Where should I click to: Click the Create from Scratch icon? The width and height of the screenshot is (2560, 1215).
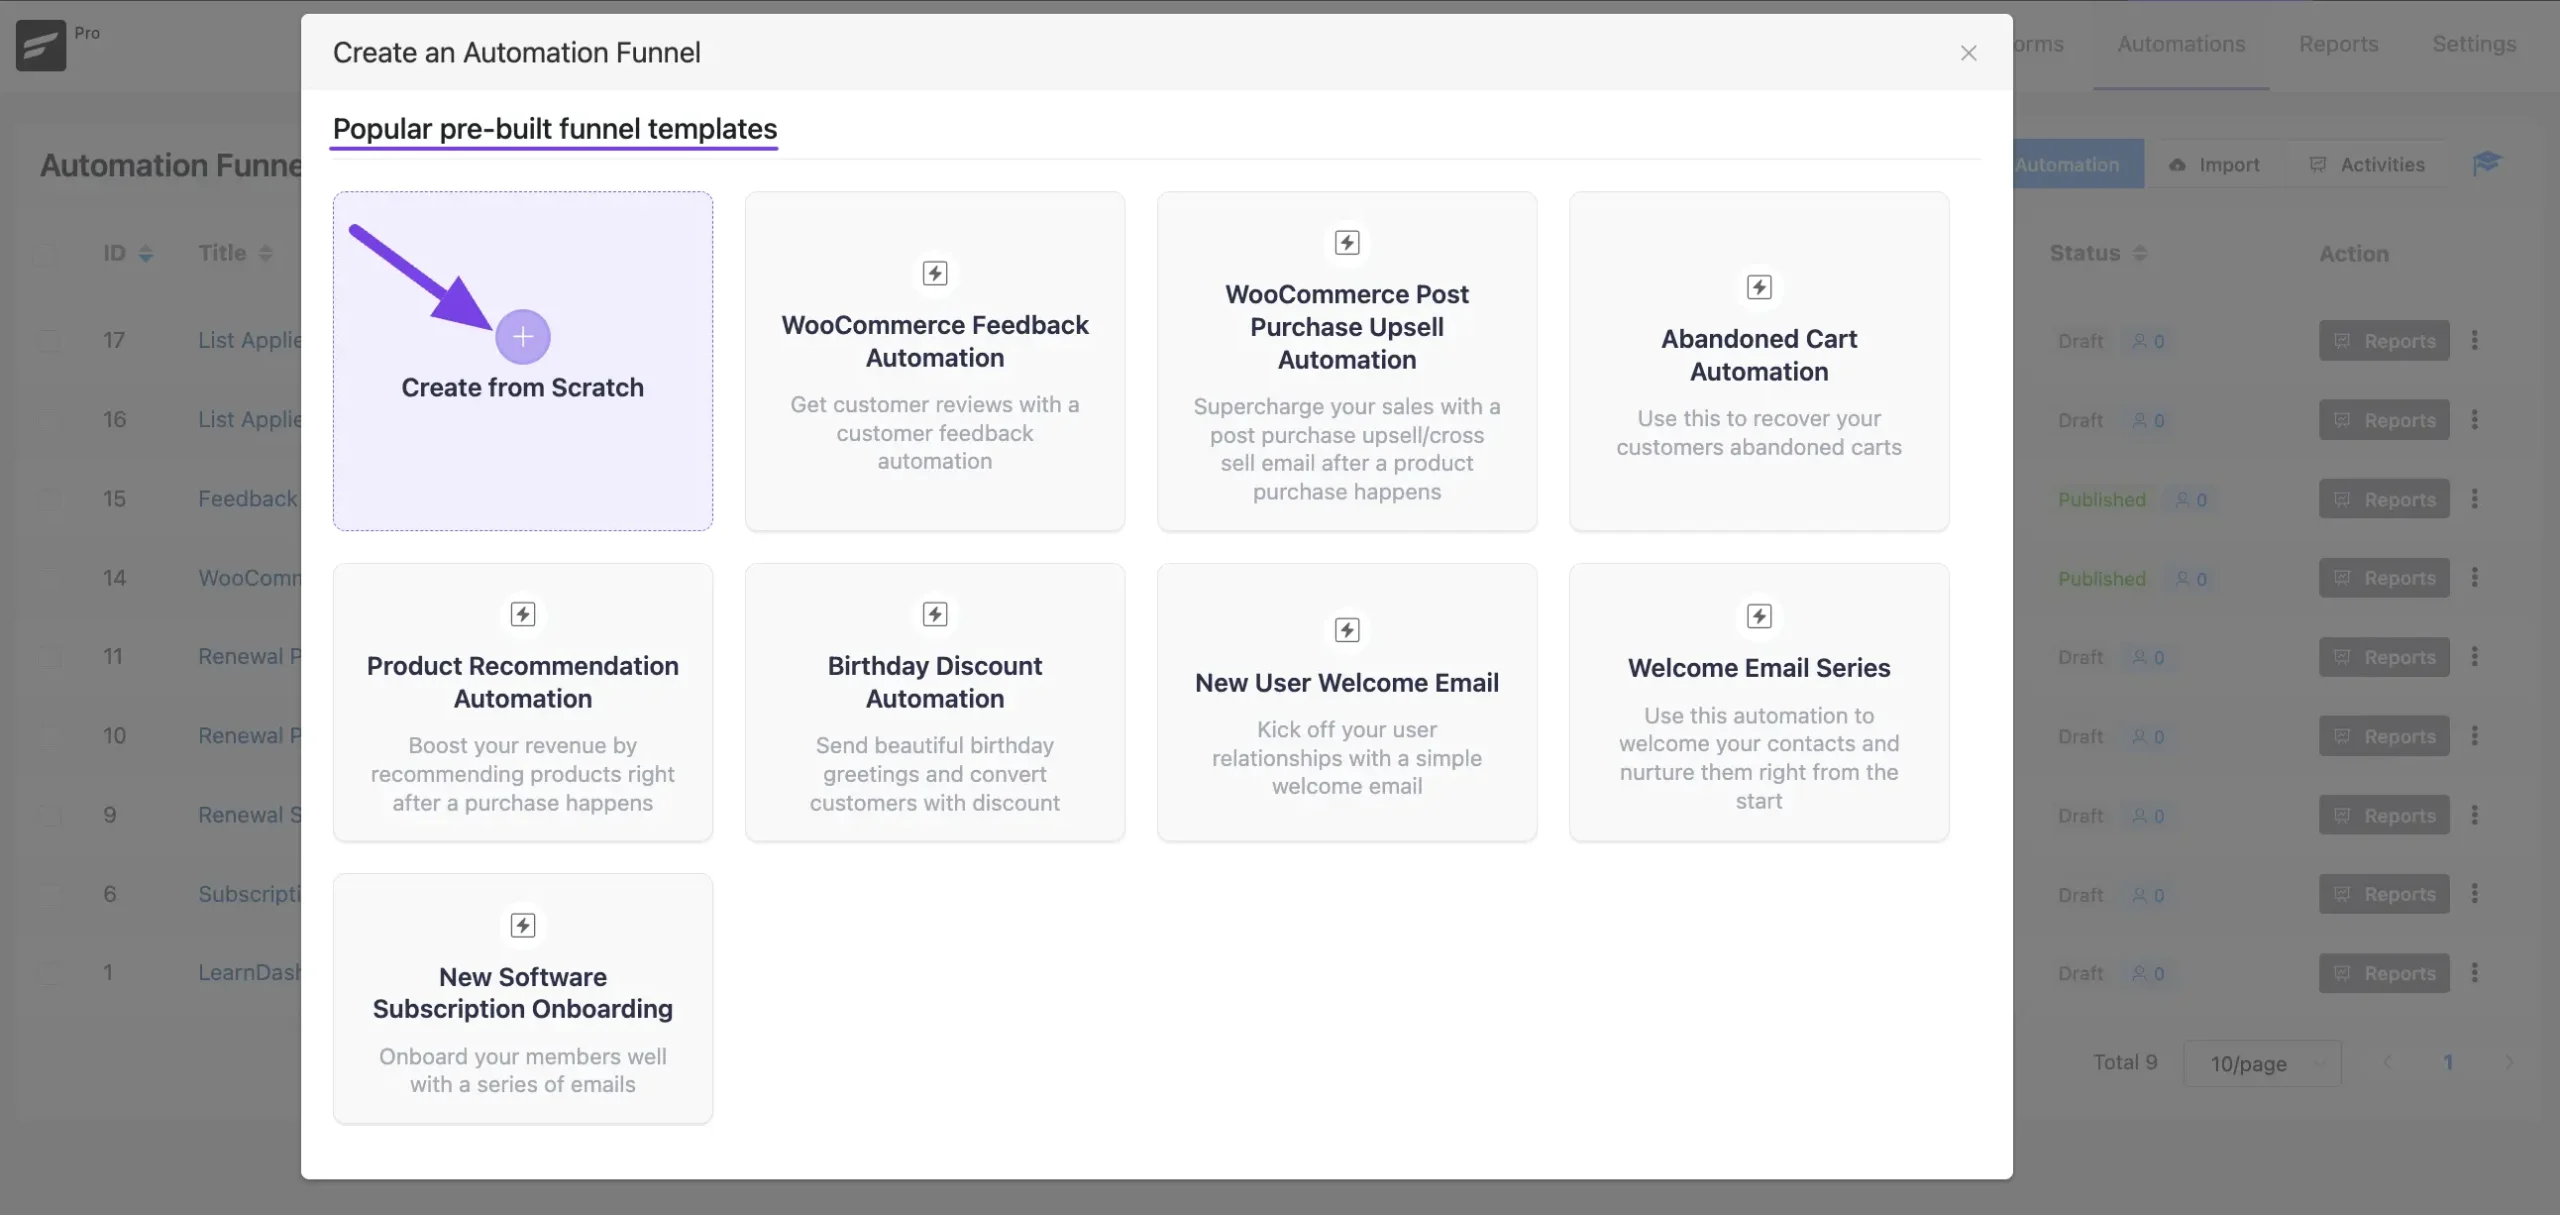(x=522, y=336)
